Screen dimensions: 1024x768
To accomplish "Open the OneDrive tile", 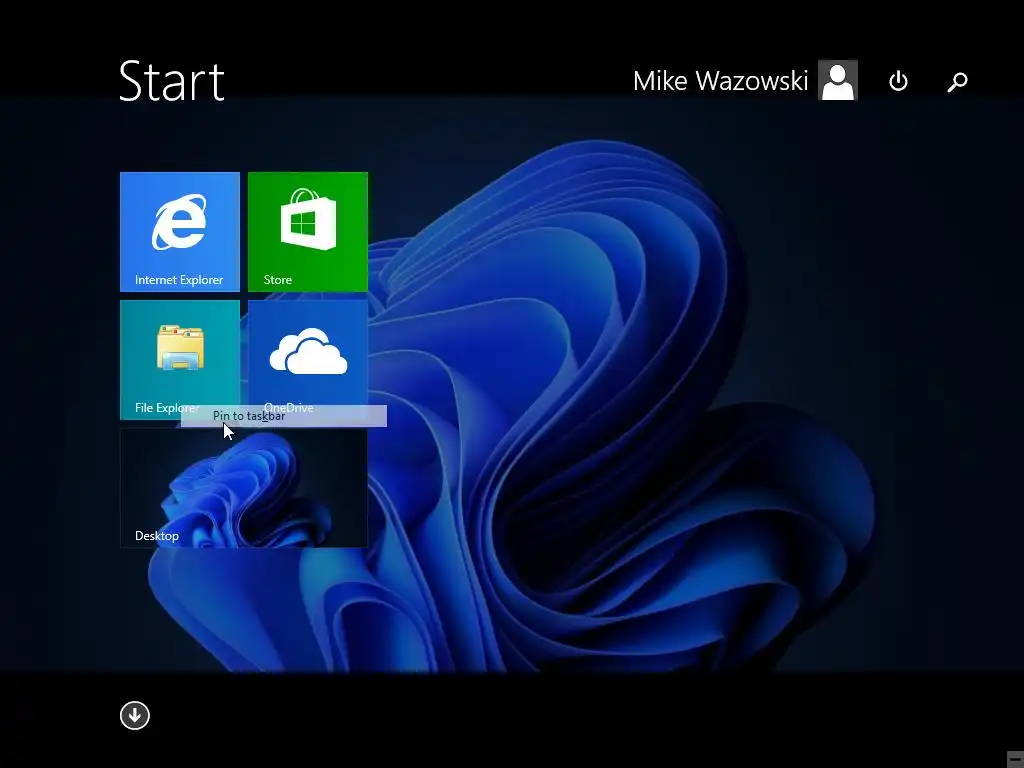I will tap(308, 359).
